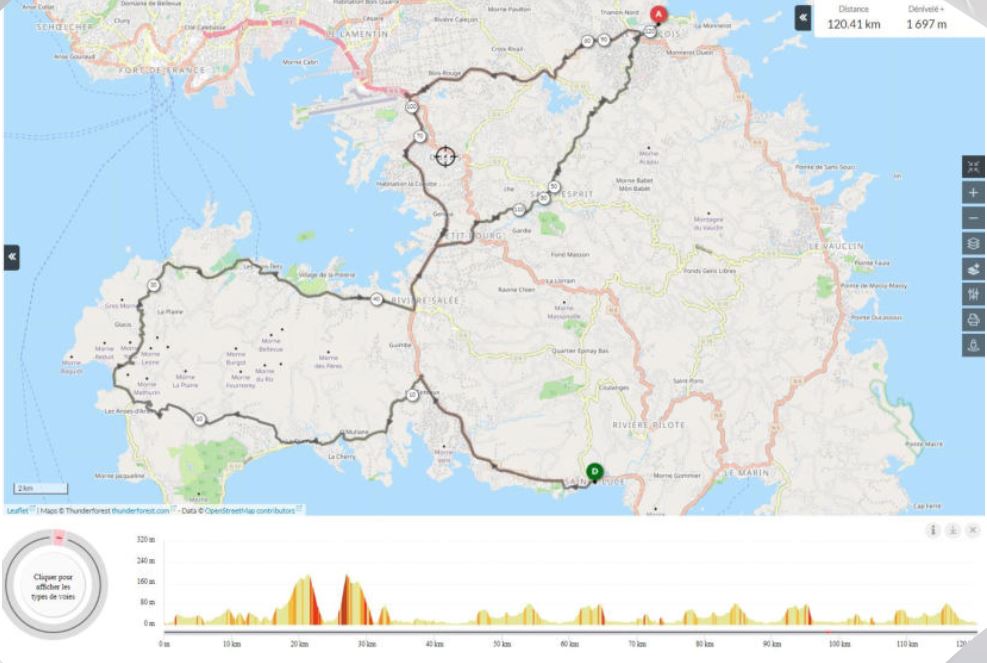Screen dimensions: 987x663
Task: Open the sliders settings icon
Action: click(x=973, y=294)
